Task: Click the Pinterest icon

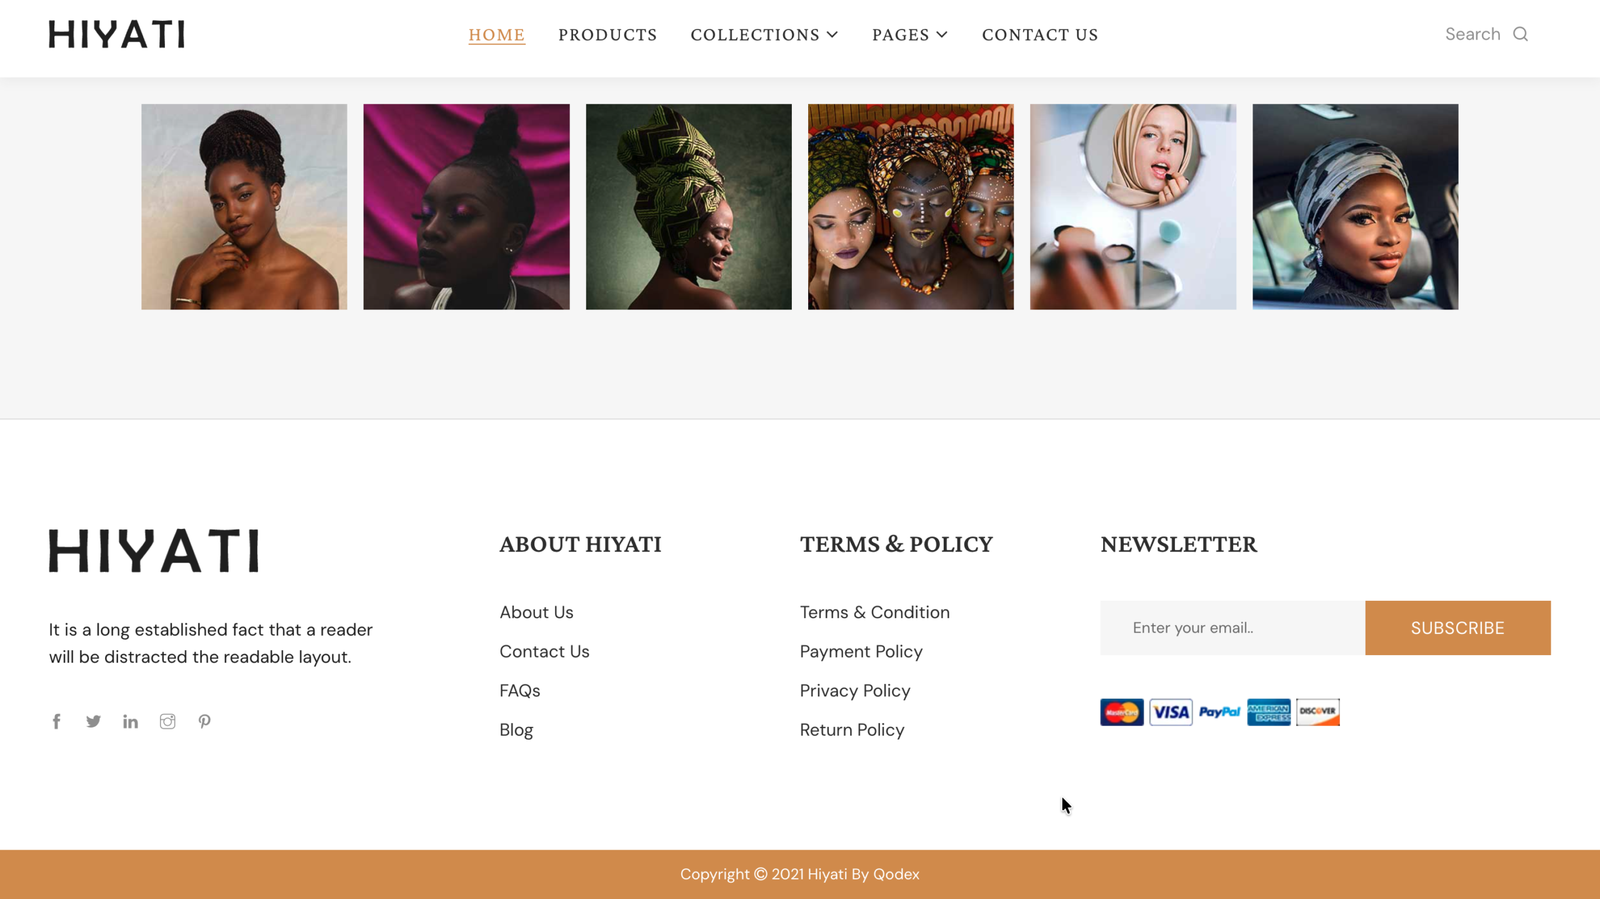Action: point(204,721)
